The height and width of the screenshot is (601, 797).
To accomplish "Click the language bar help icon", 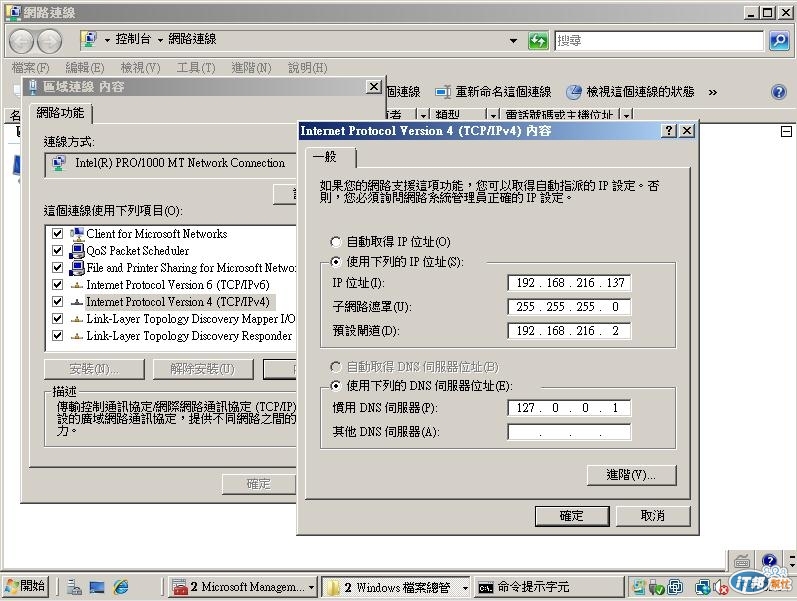I will tap(769, 560).
